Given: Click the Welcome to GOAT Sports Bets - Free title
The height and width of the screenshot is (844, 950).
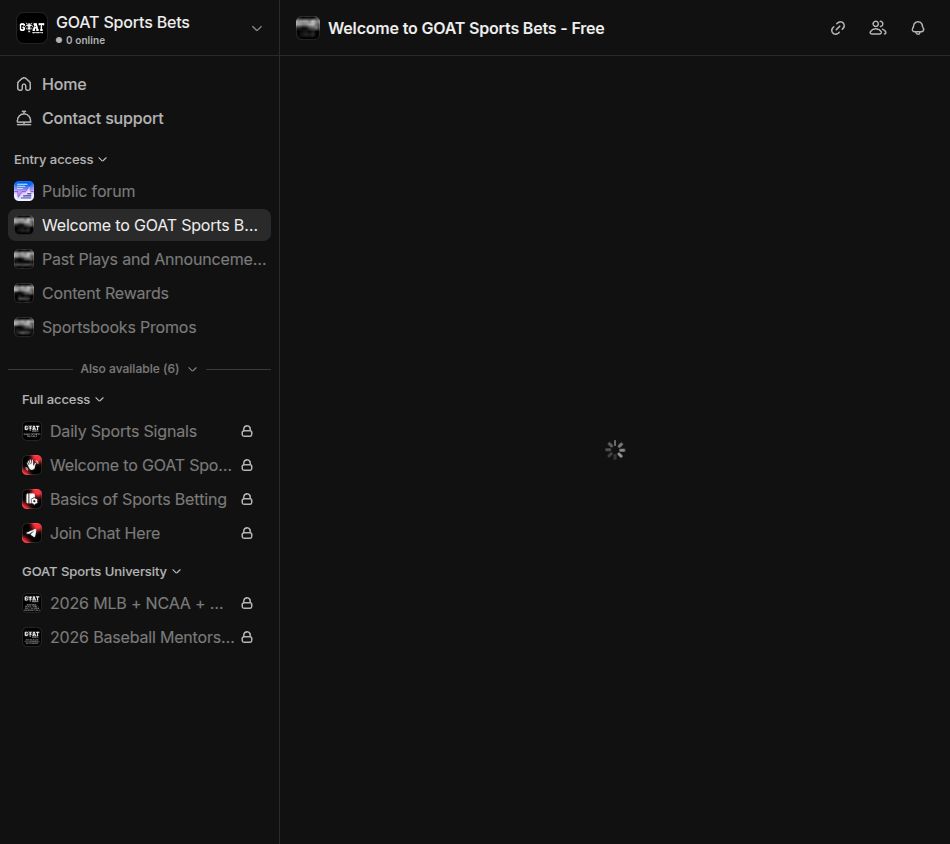Looking at the screenshot, I should click(x=466, y=28).
